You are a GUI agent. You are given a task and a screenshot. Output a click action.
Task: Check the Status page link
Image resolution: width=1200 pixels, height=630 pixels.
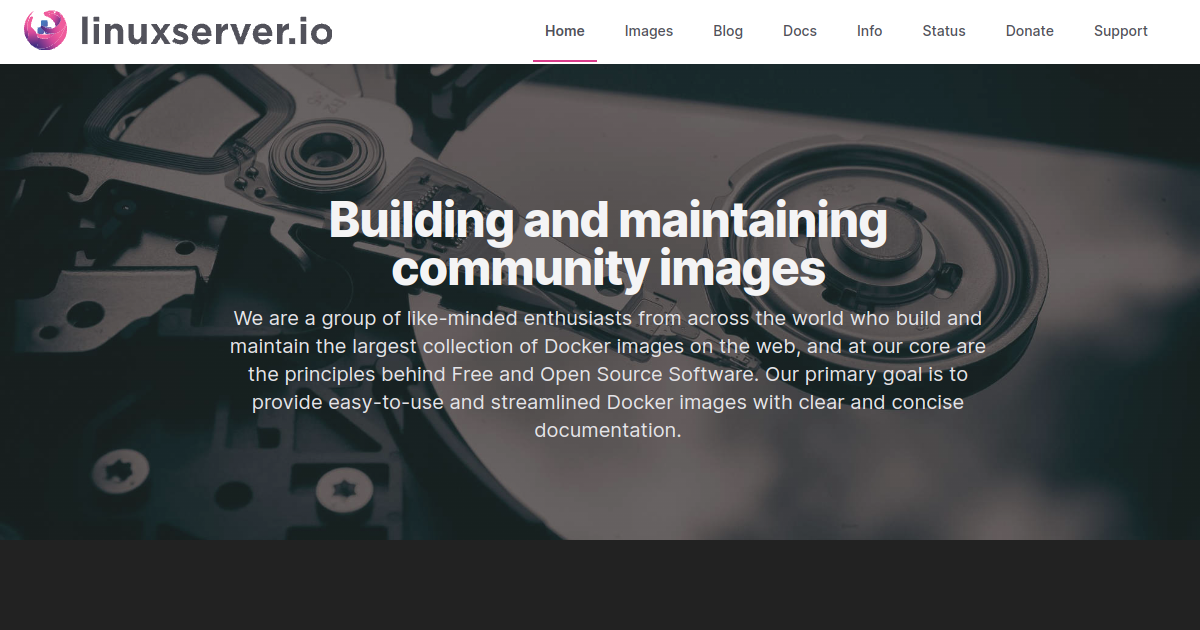click(944, 31)
